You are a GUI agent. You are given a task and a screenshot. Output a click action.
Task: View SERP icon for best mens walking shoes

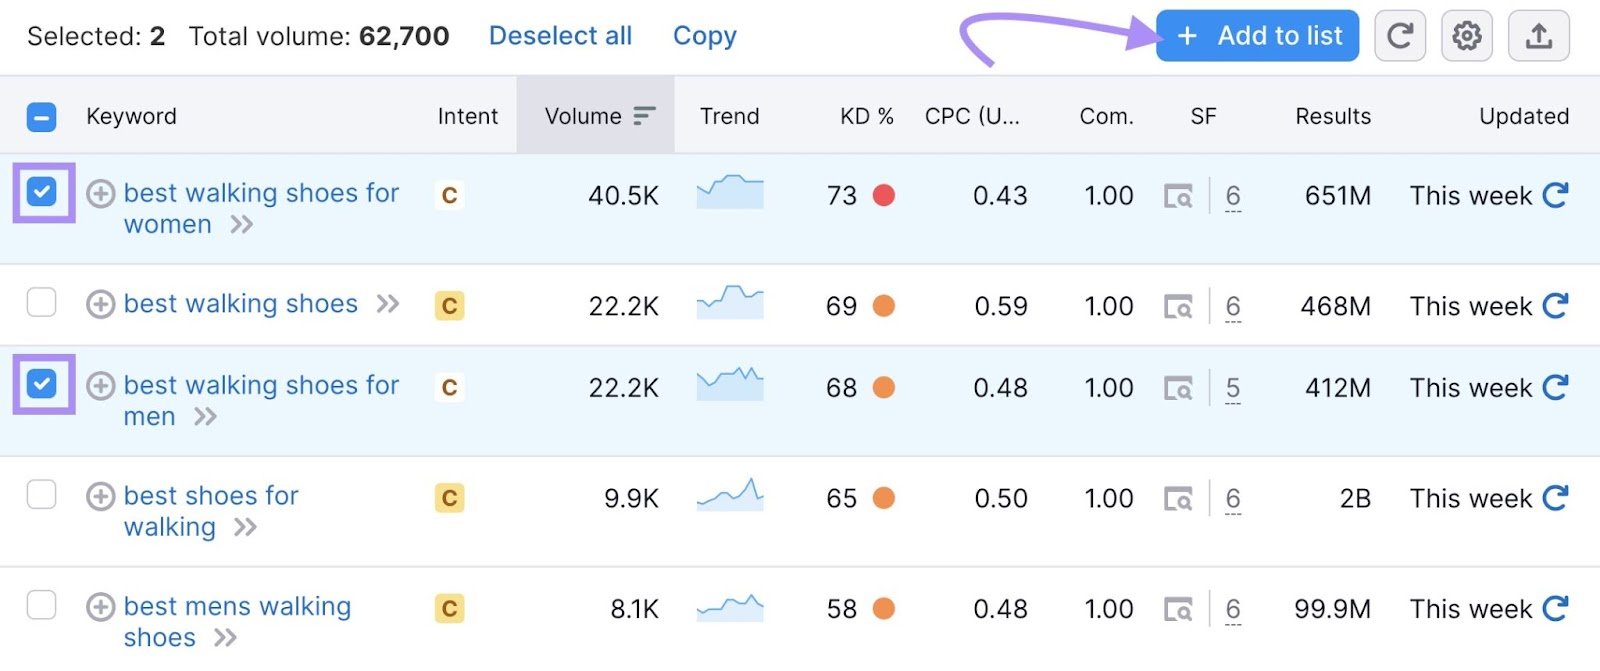(1178, 609)
